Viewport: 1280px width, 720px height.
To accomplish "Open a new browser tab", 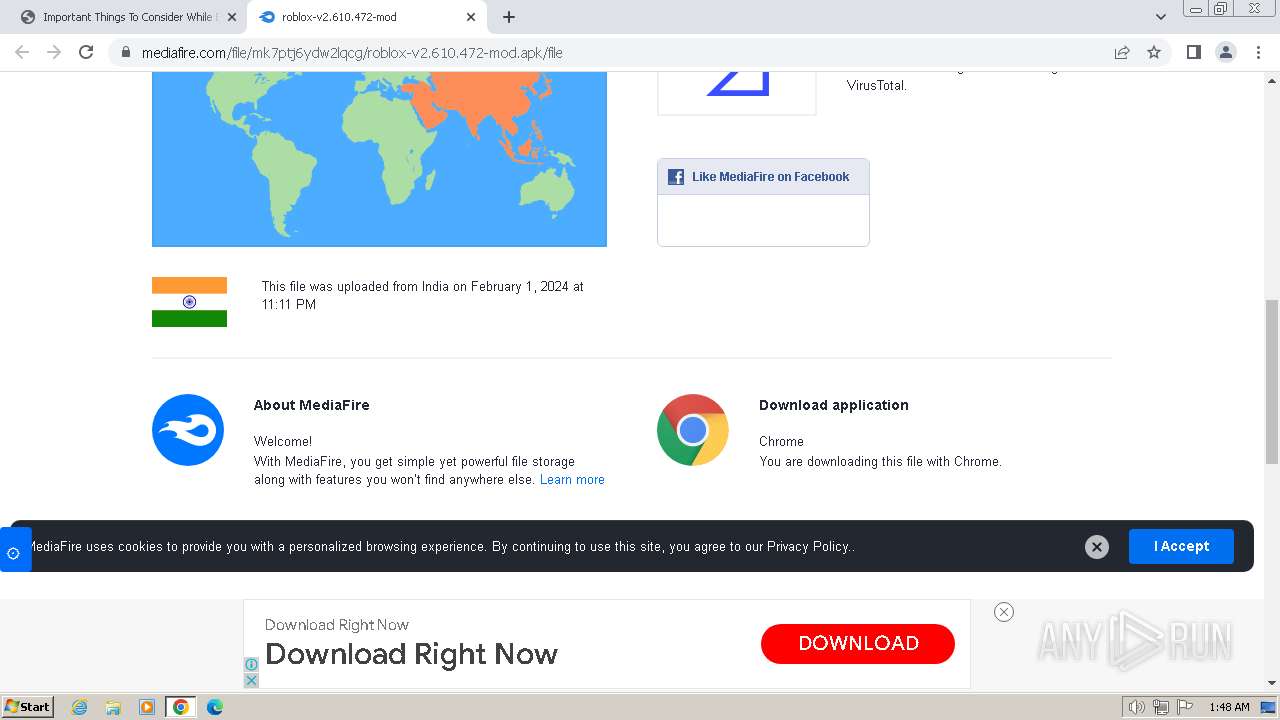I will (x=509, y=17).
